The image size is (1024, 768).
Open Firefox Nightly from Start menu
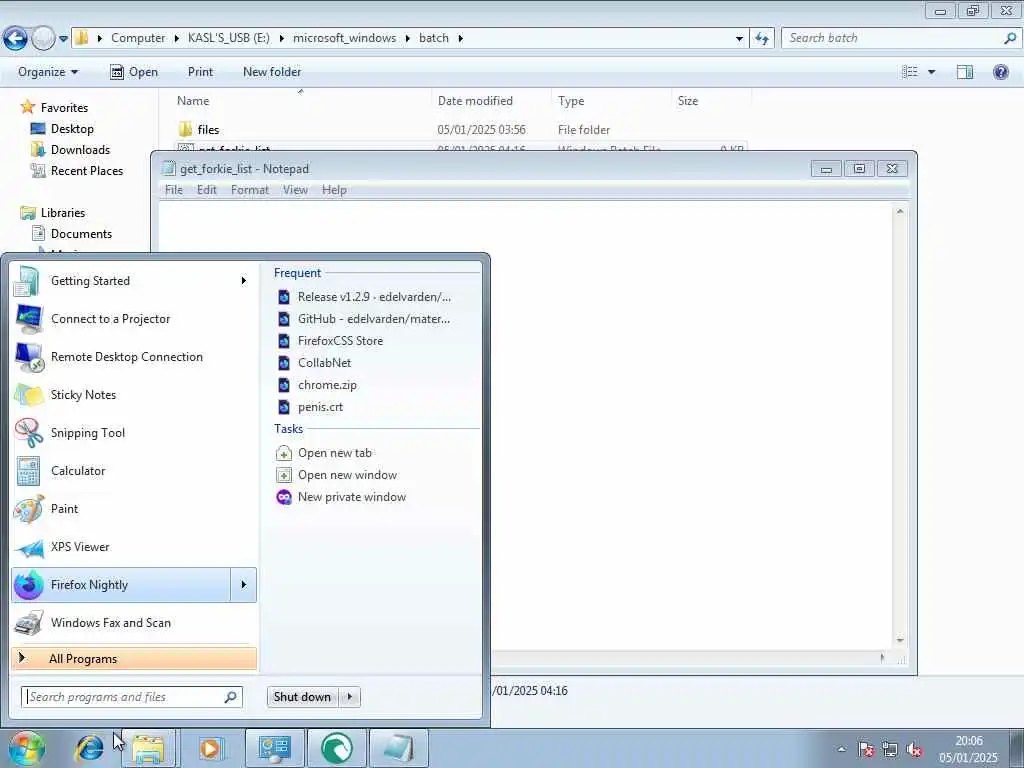[x=121, y=584]
